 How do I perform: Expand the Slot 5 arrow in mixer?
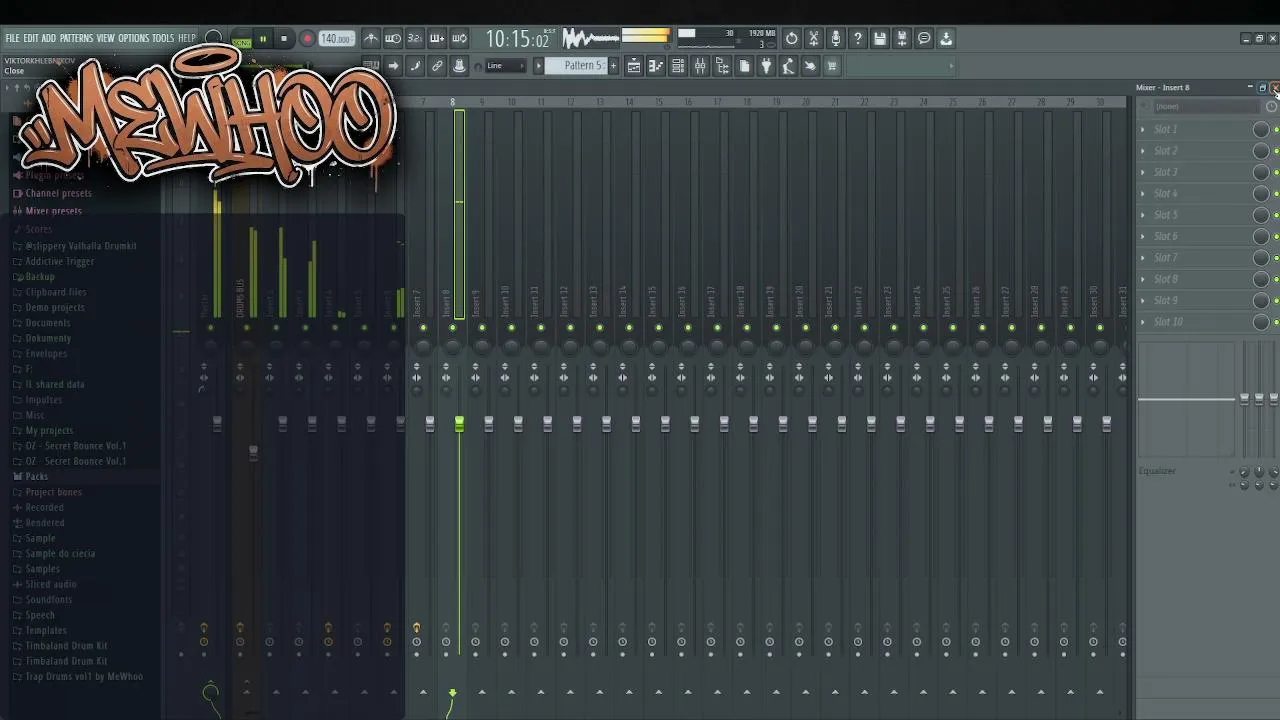pyautogui.click(x=1143, y=215)
